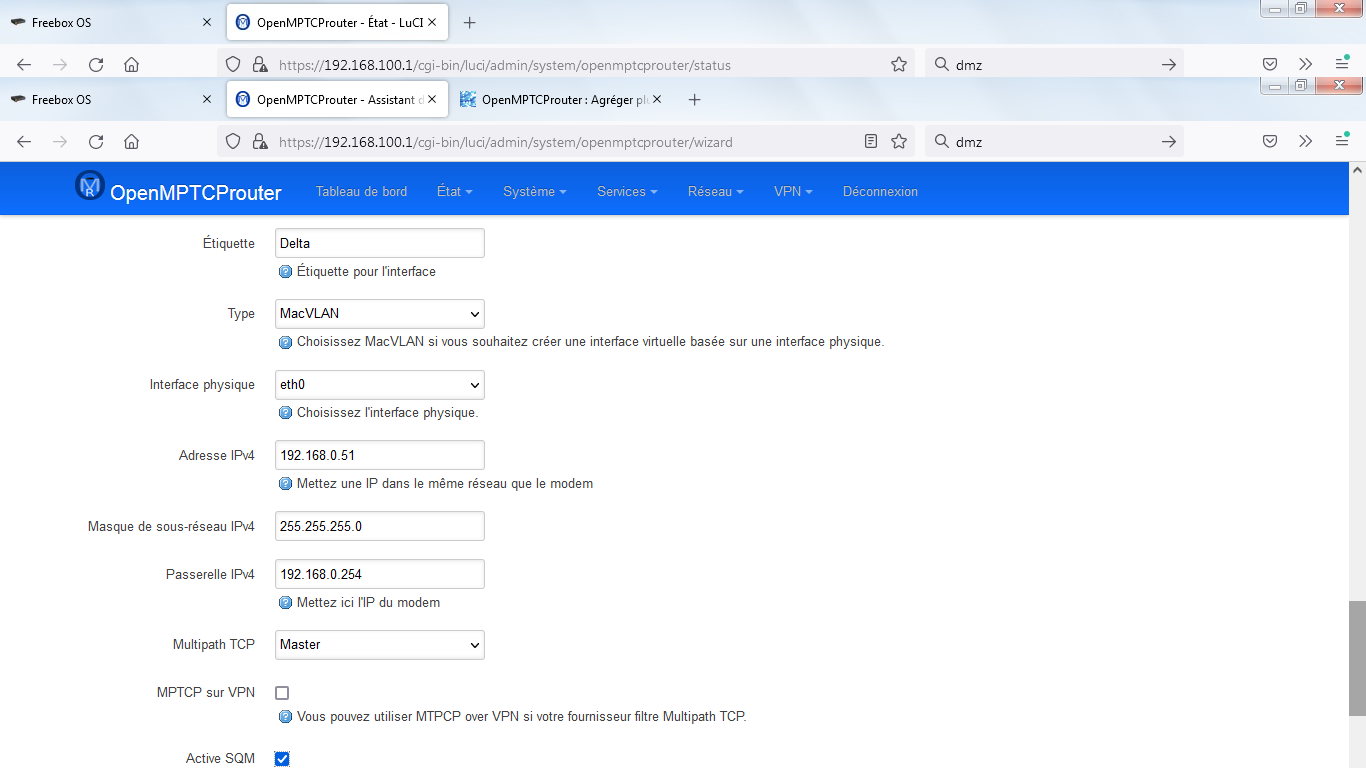
Task: Switch to Freebox OS tab in the status window
Action: (x=110, y=22)
